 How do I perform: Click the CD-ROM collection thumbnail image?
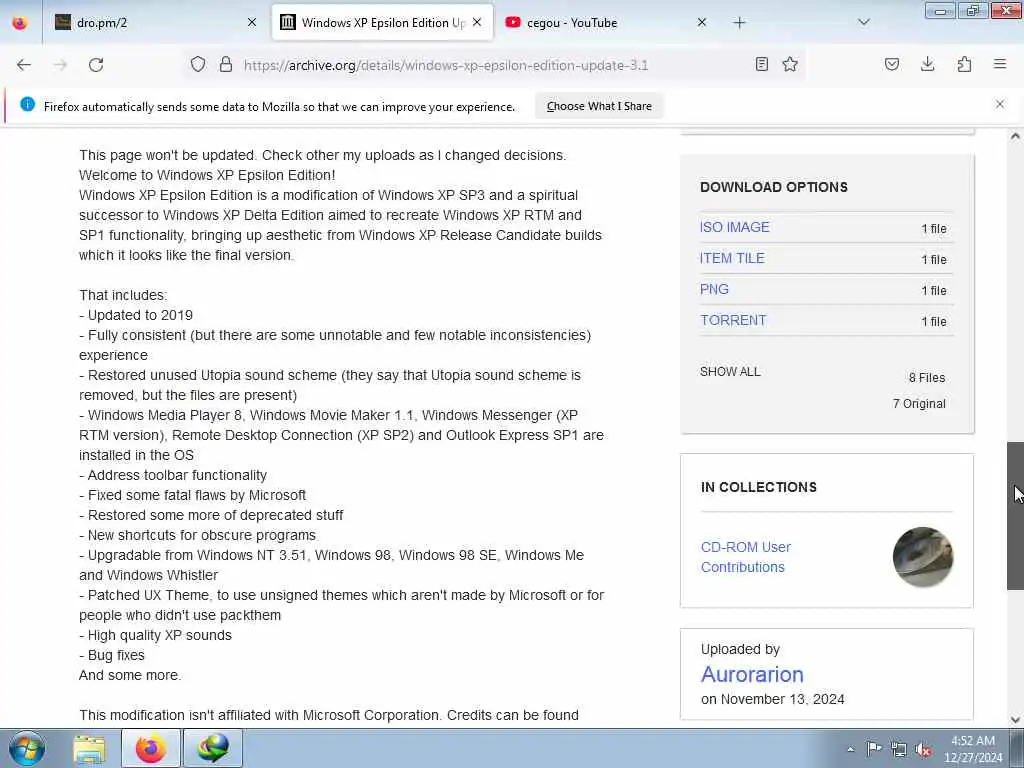(x=923, y=557)
